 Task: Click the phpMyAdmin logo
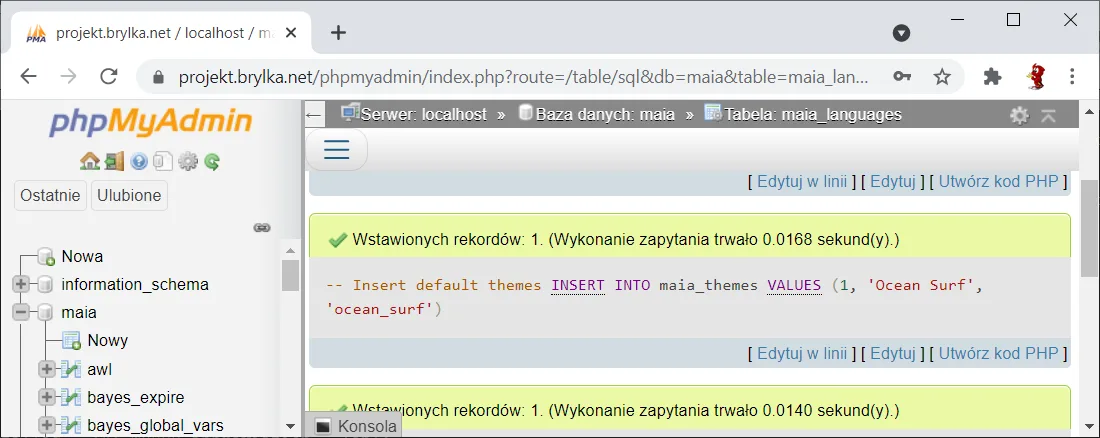150,123
